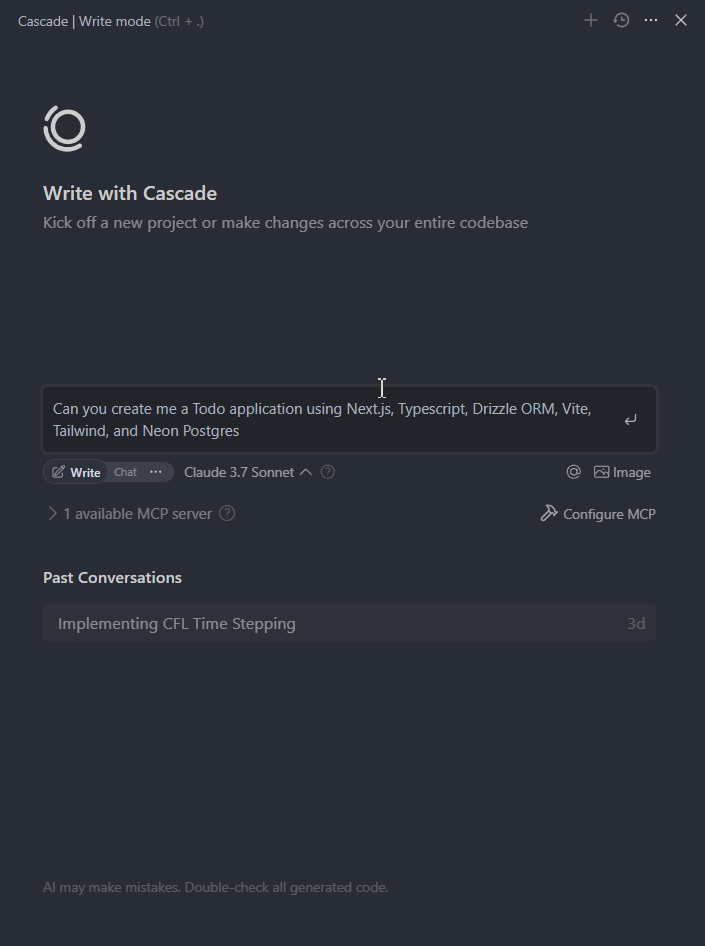
Task: Click the Cascade logo icon
Action: [x=65, y=129]
